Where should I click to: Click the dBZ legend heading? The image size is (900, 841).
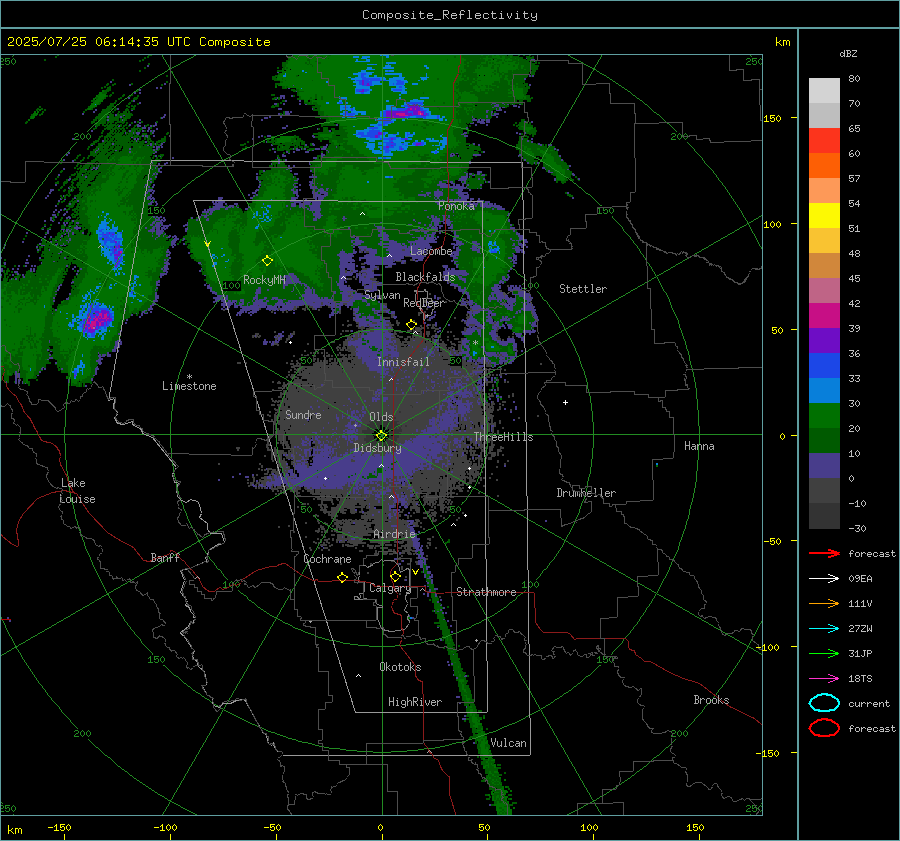pyautogui.click(x=848, y=54)
